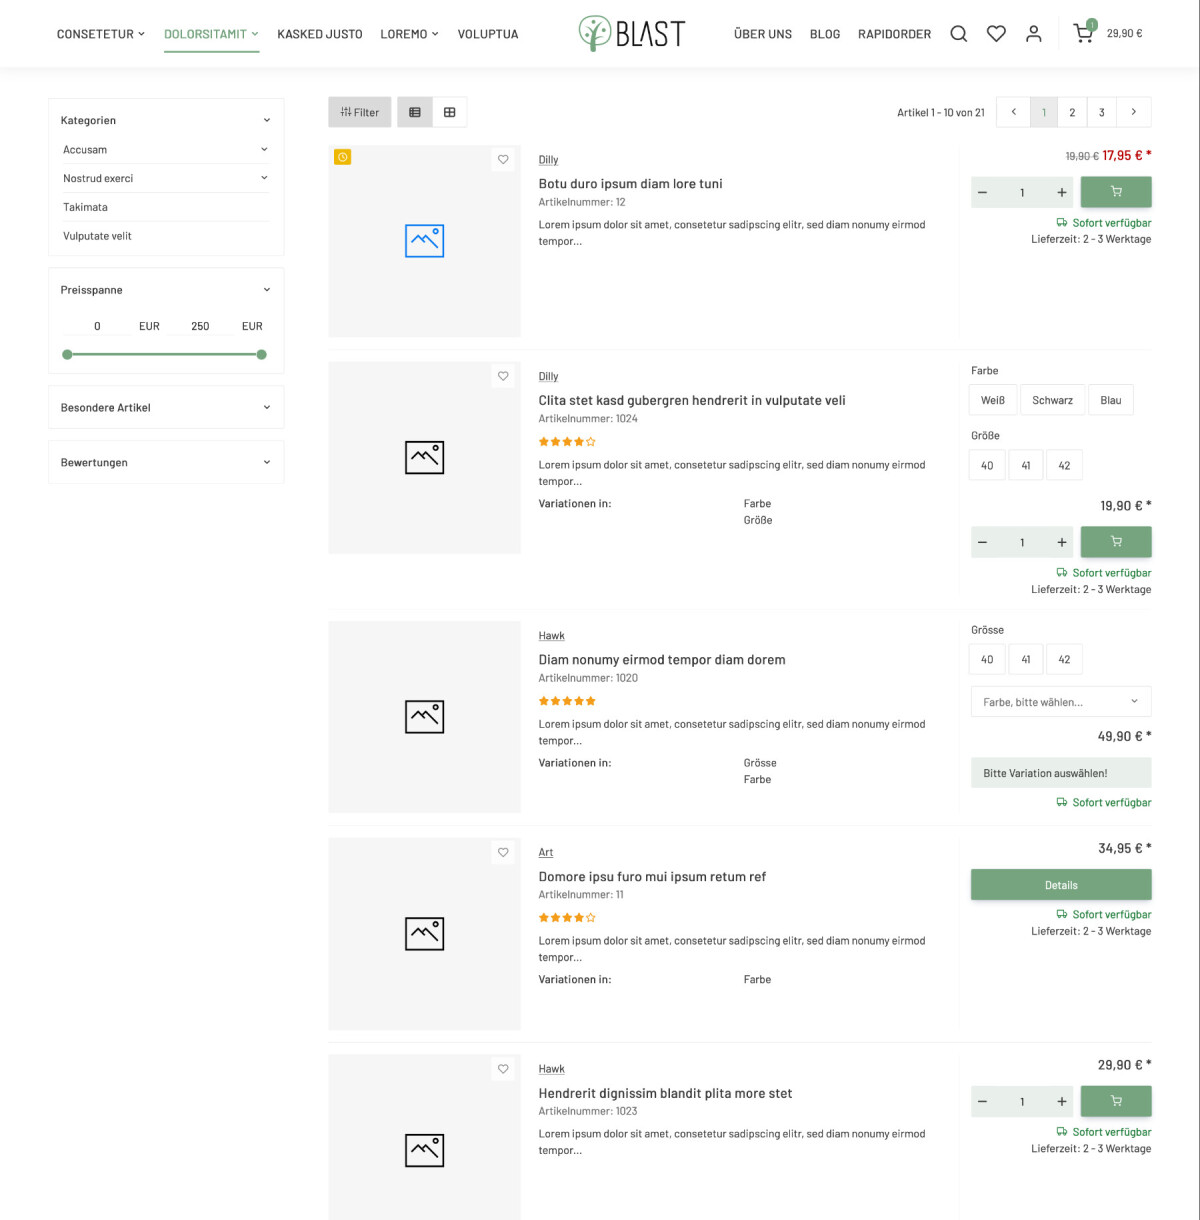This screenshot has width=1200, height=1220.
Task: Open the shopping cart icon in header
Action: pos(1083,34)
